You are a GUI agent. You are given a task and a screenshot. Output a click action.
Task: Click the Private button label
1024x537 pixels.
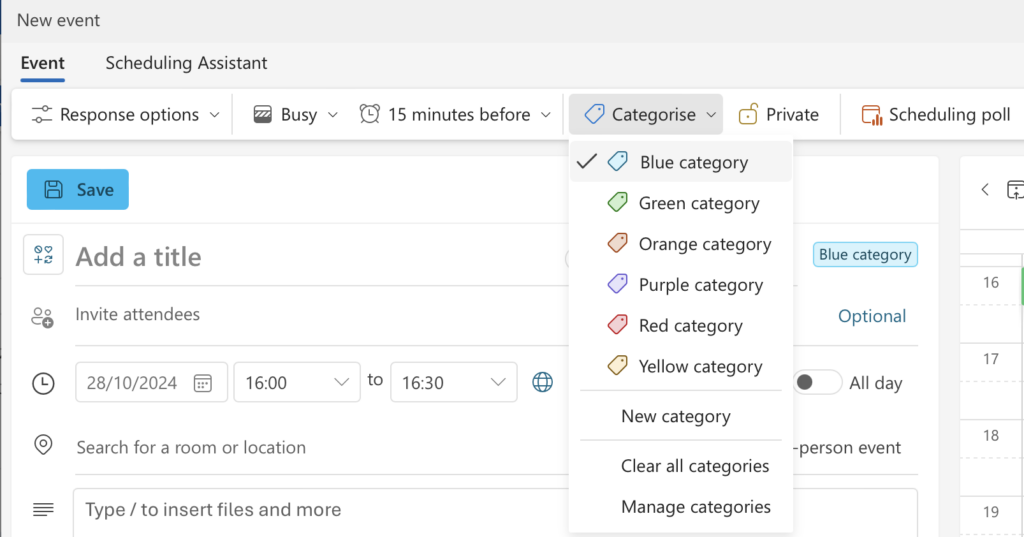click(792, 114)
